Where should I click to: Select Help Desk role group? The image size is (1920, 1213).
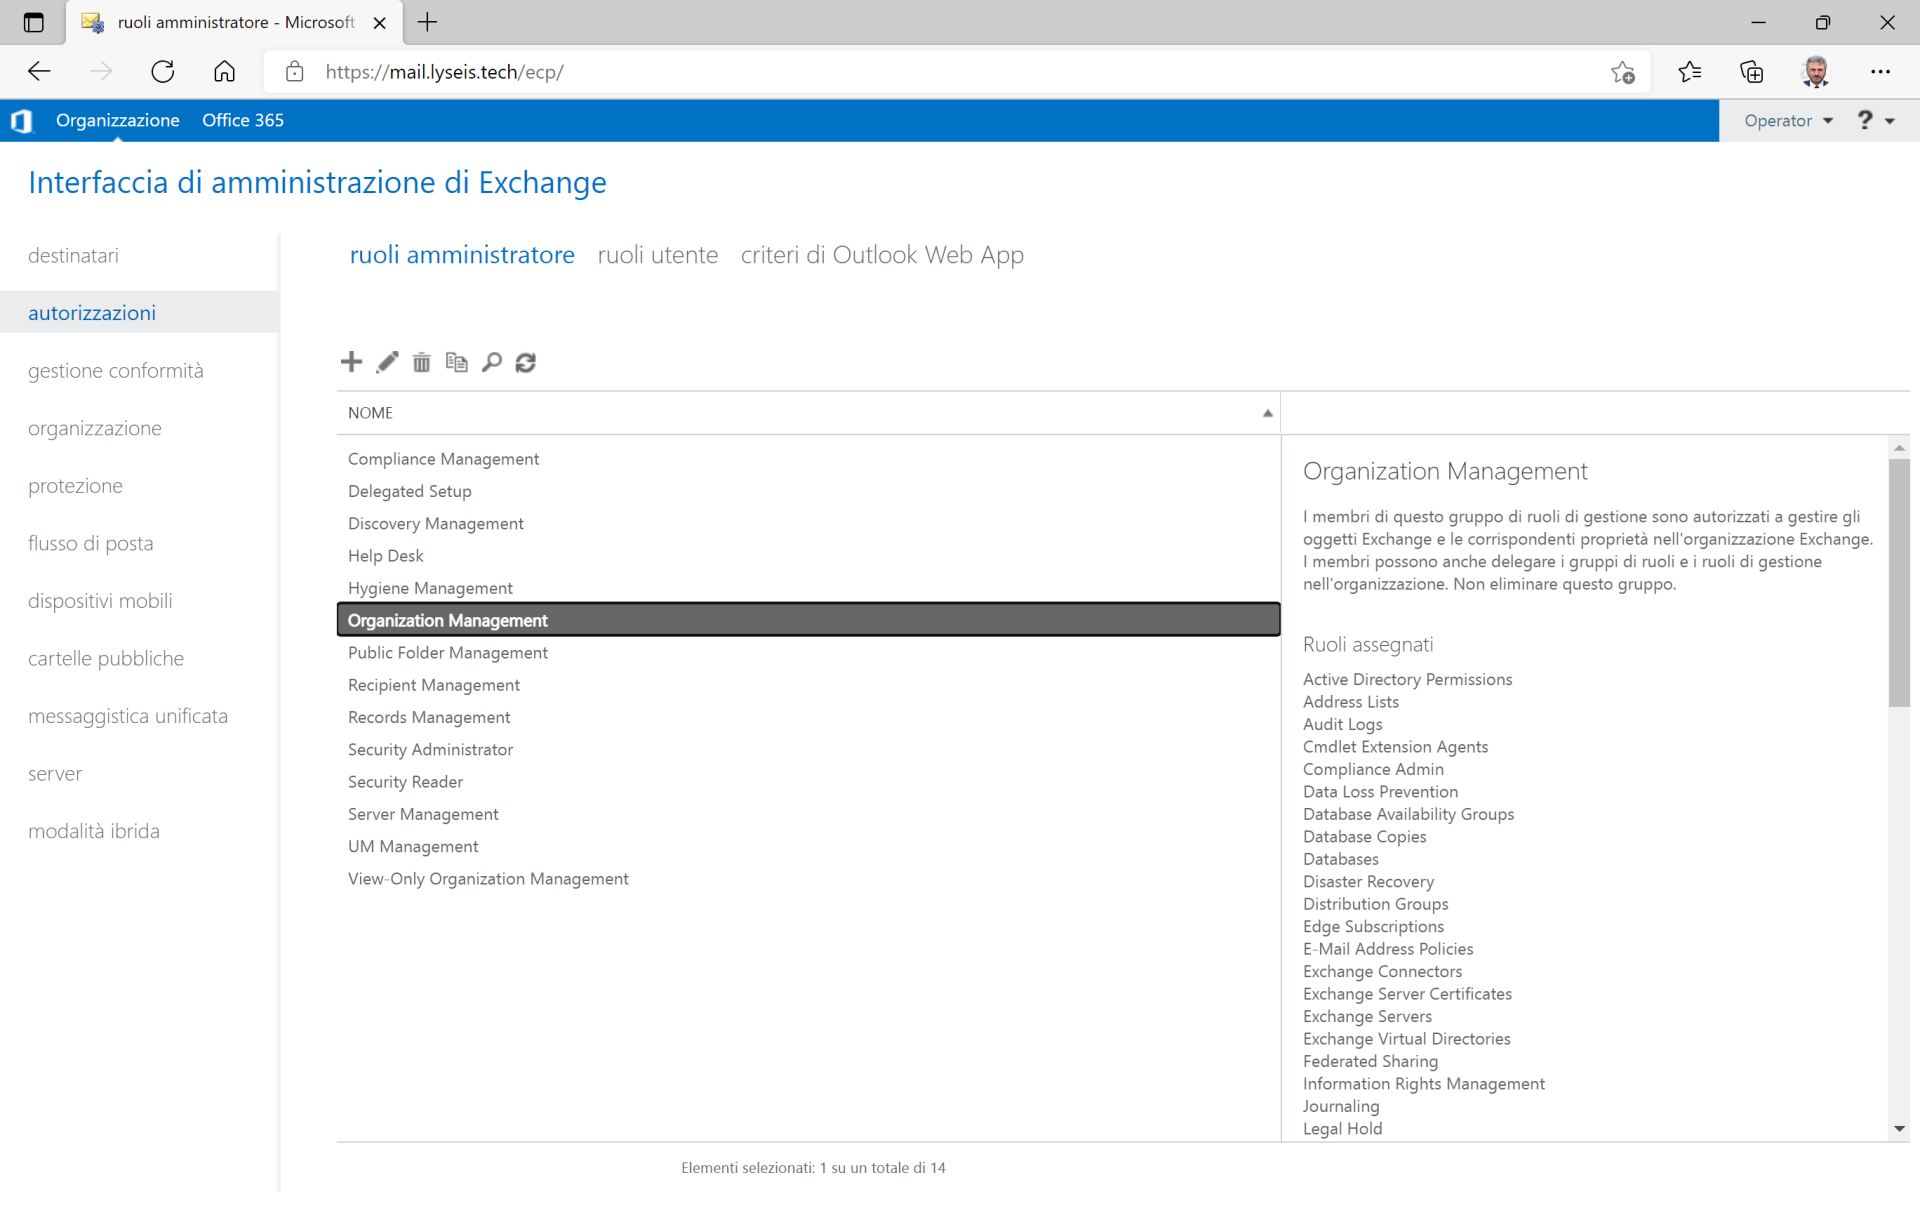pos(808,556)
